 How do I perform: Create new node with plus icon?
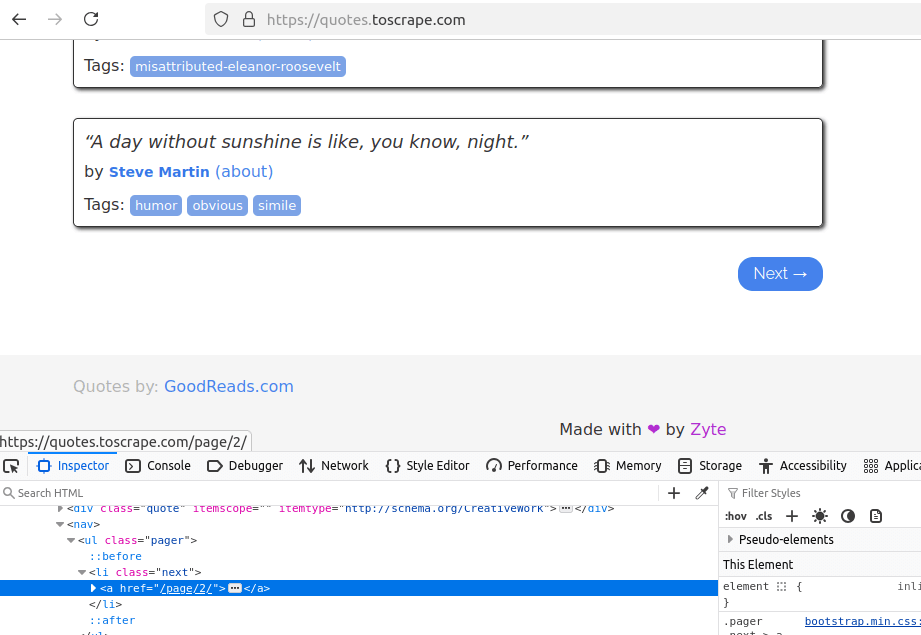tap(674, 493)
